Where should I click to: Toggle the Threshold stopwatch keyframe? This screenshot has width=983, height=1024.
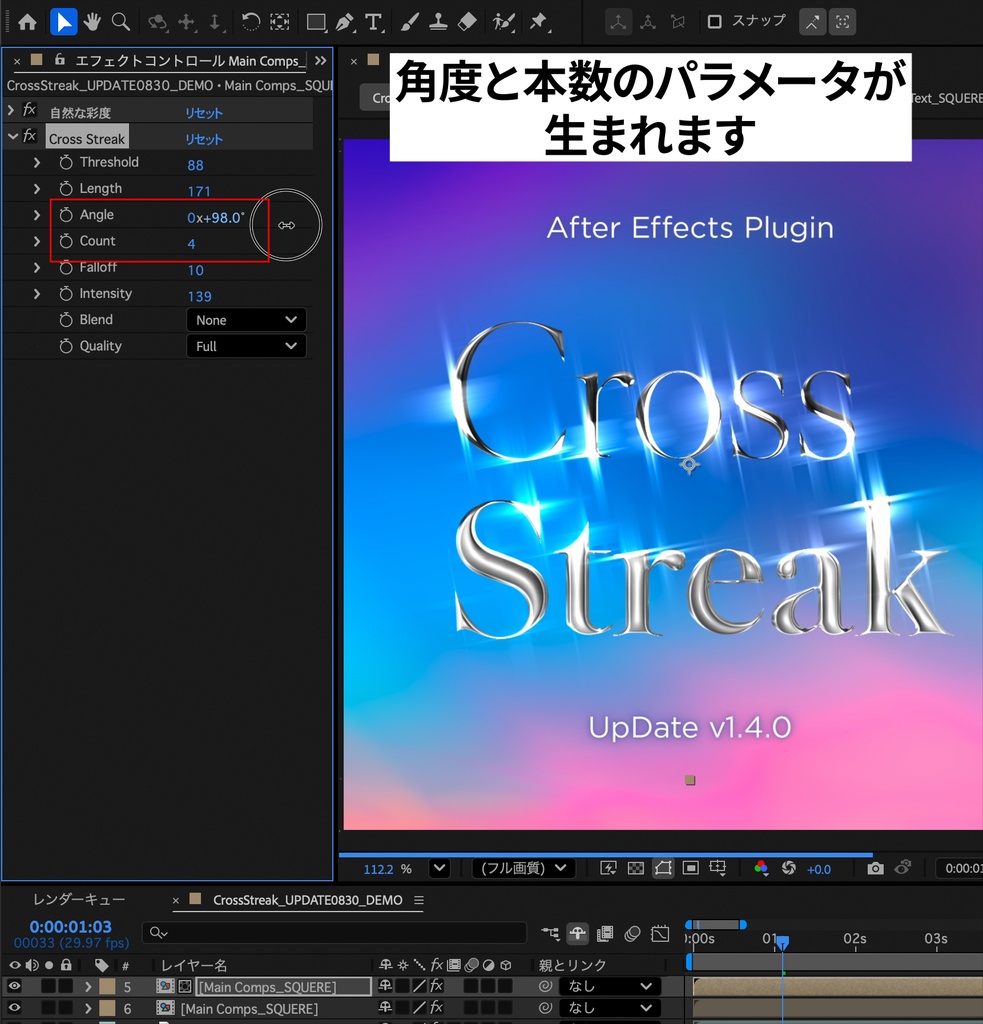point(66,163)
